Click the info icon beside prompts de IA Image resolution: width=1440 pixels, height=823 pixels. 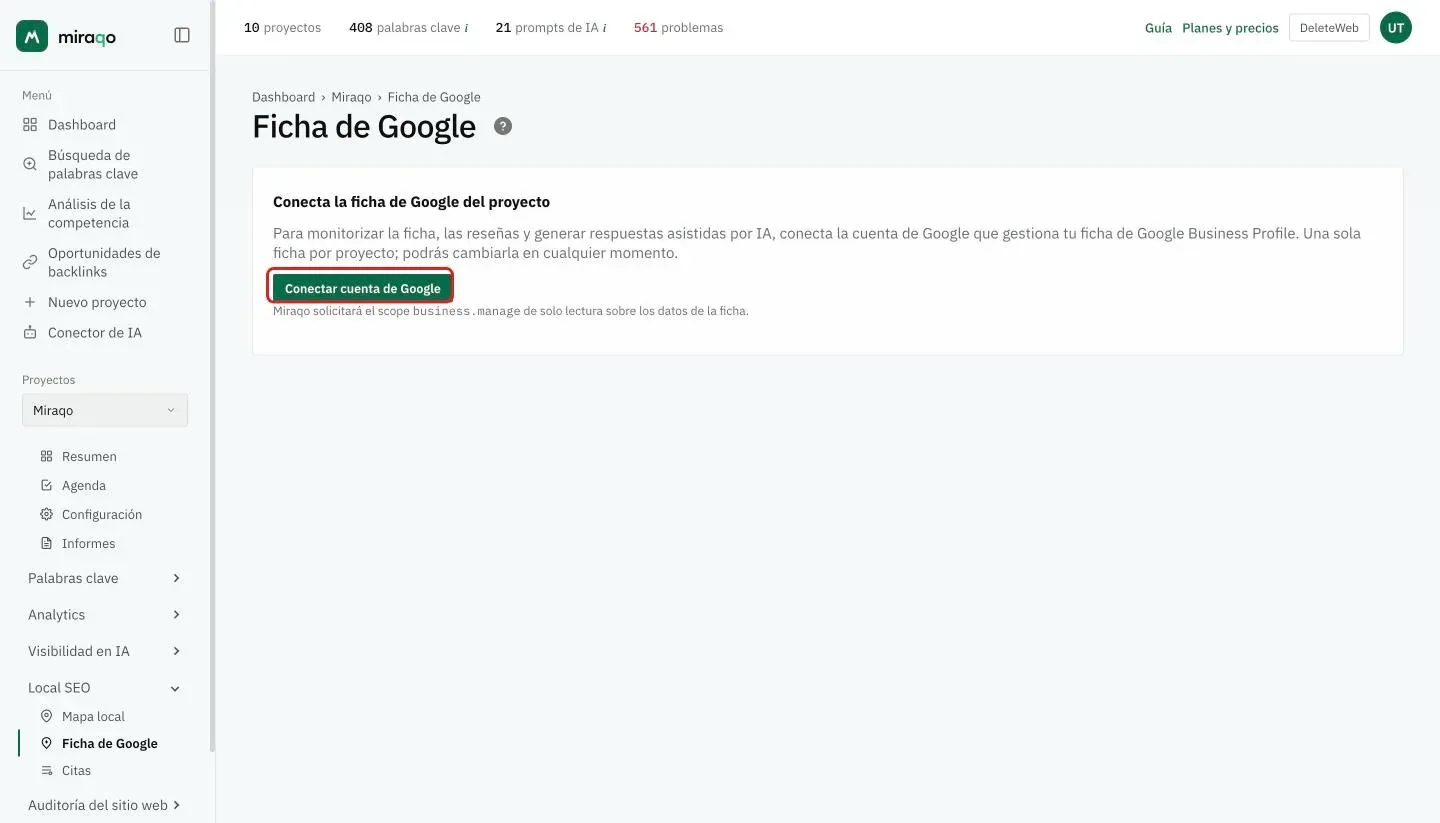click(x=604, y=28)
